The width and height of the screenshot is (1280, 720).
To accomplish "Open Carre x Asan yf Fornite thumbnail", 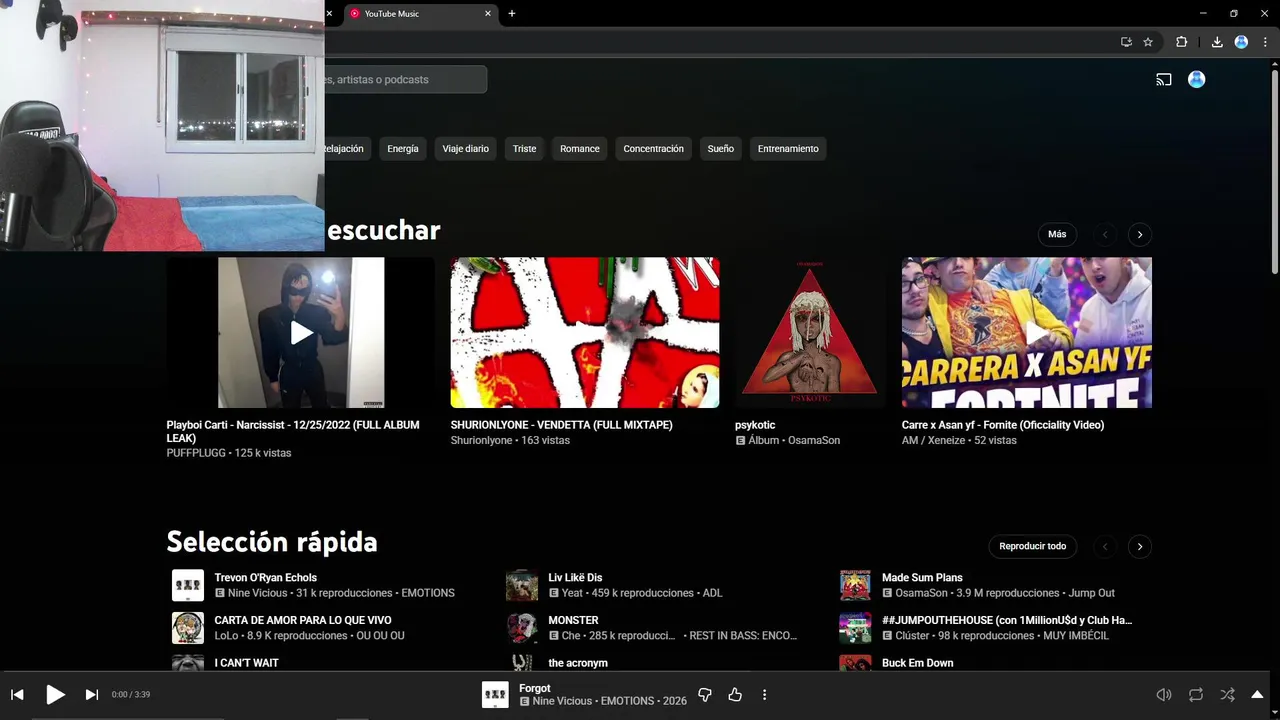I will pyautogui.click(x=1027, y=333).
